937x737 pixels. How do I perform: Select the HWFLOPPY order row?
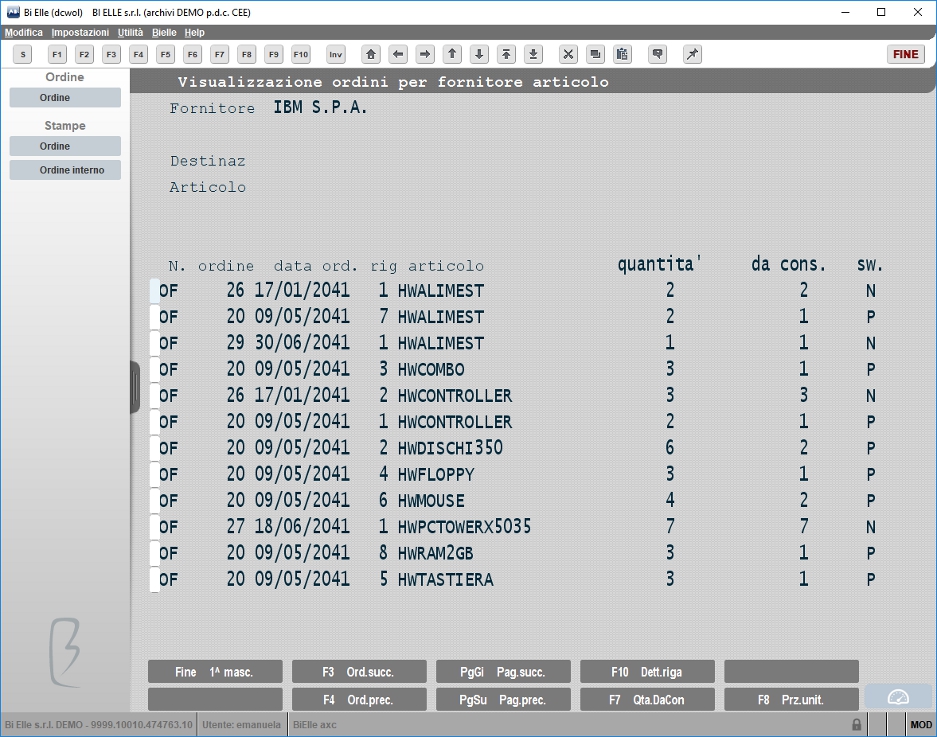518,474
